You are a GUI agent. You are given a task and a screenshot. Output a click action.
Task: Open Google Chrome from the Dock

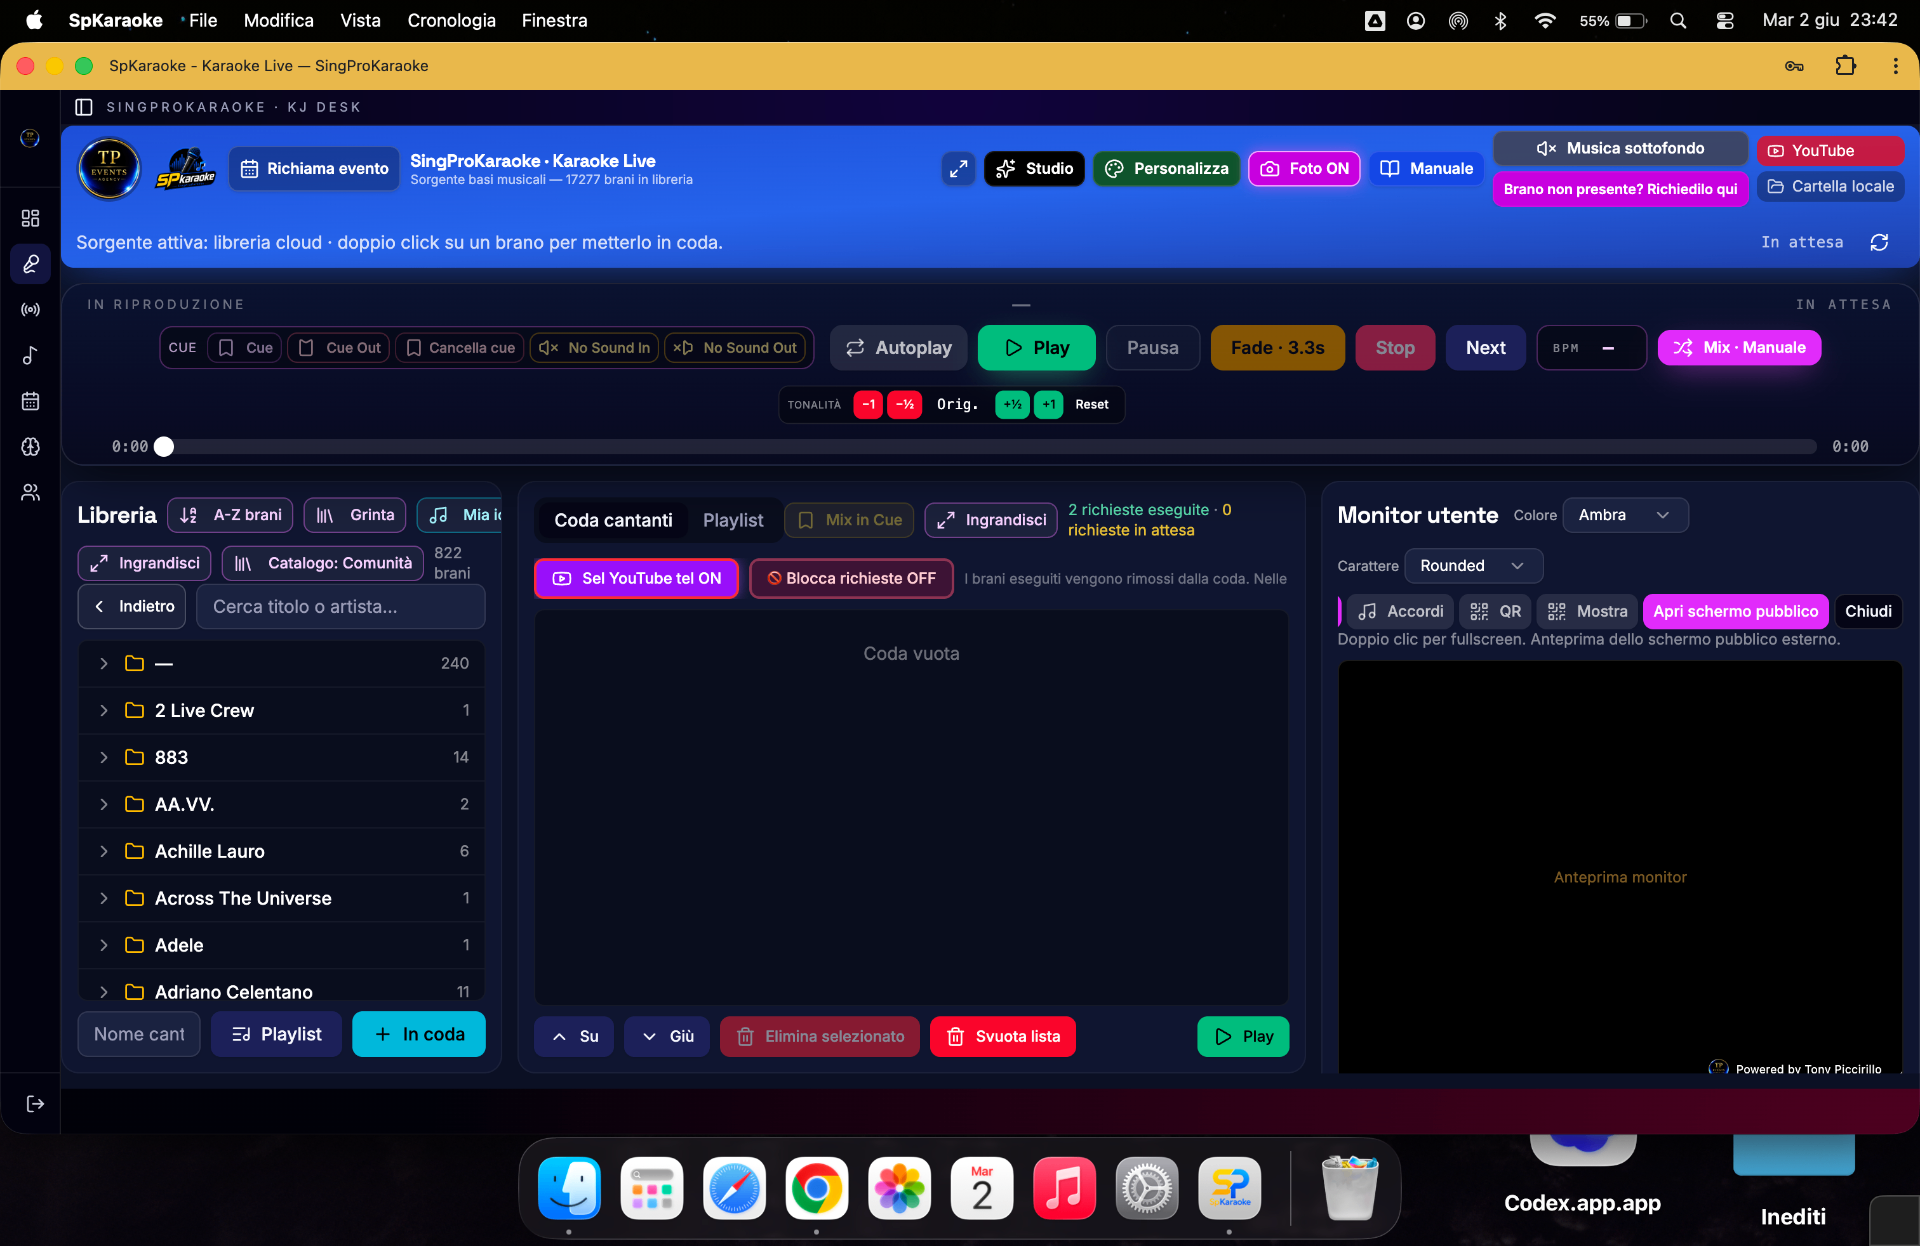point(817,1189)
